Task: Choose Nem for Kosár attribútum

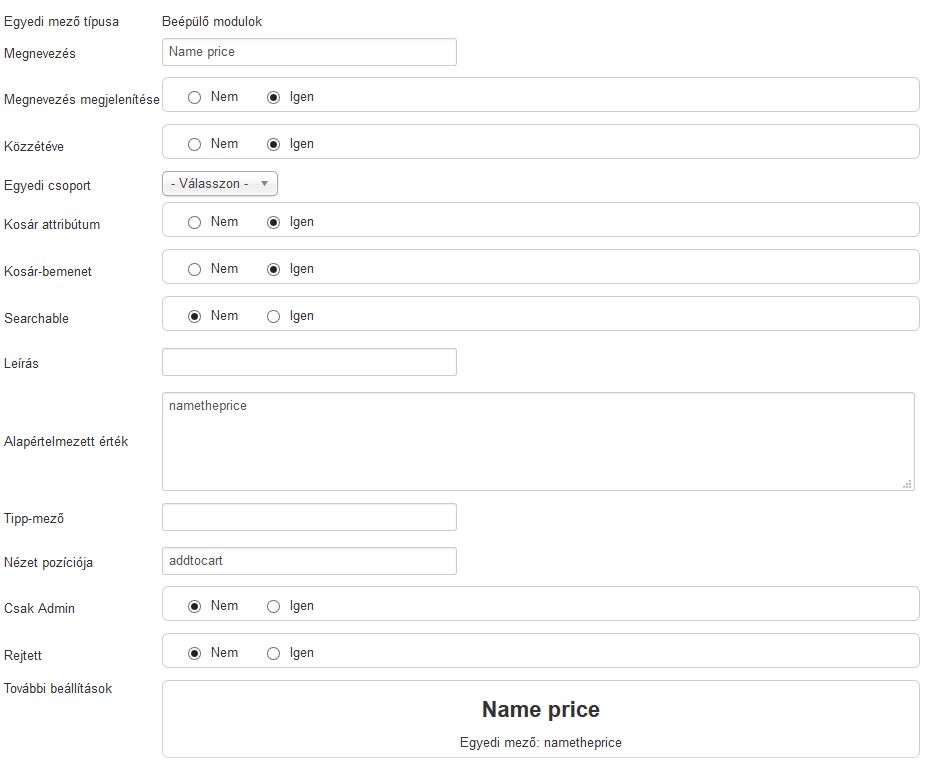Action: click(195, 222)
